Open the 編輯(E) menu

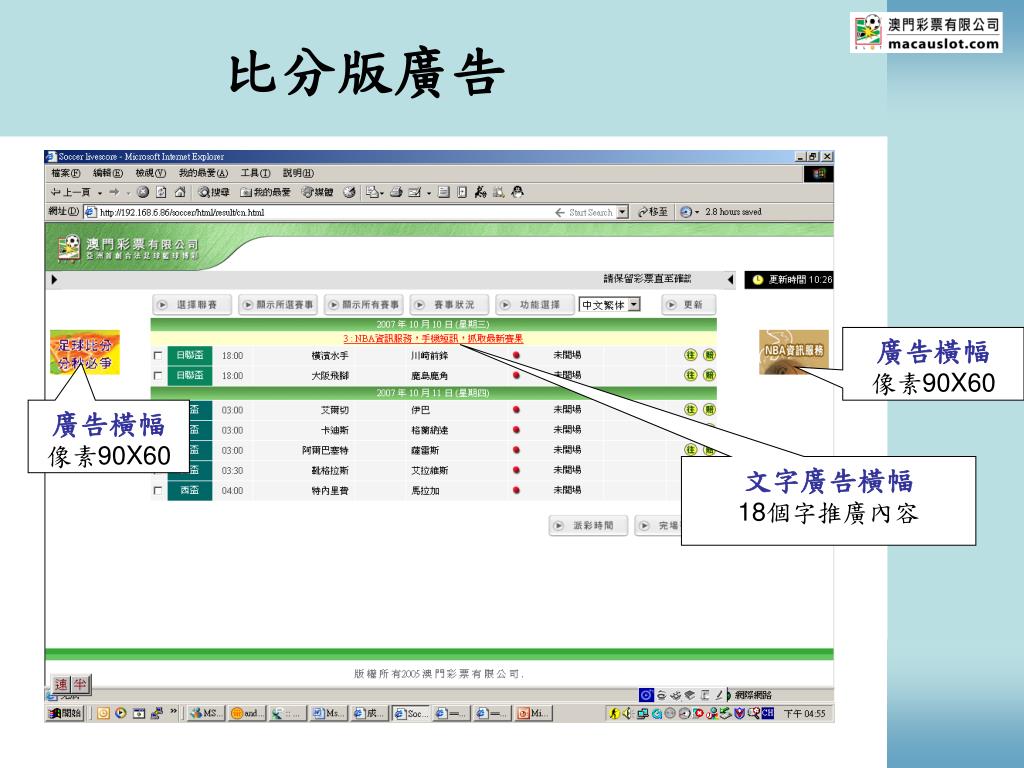point(108,173)
